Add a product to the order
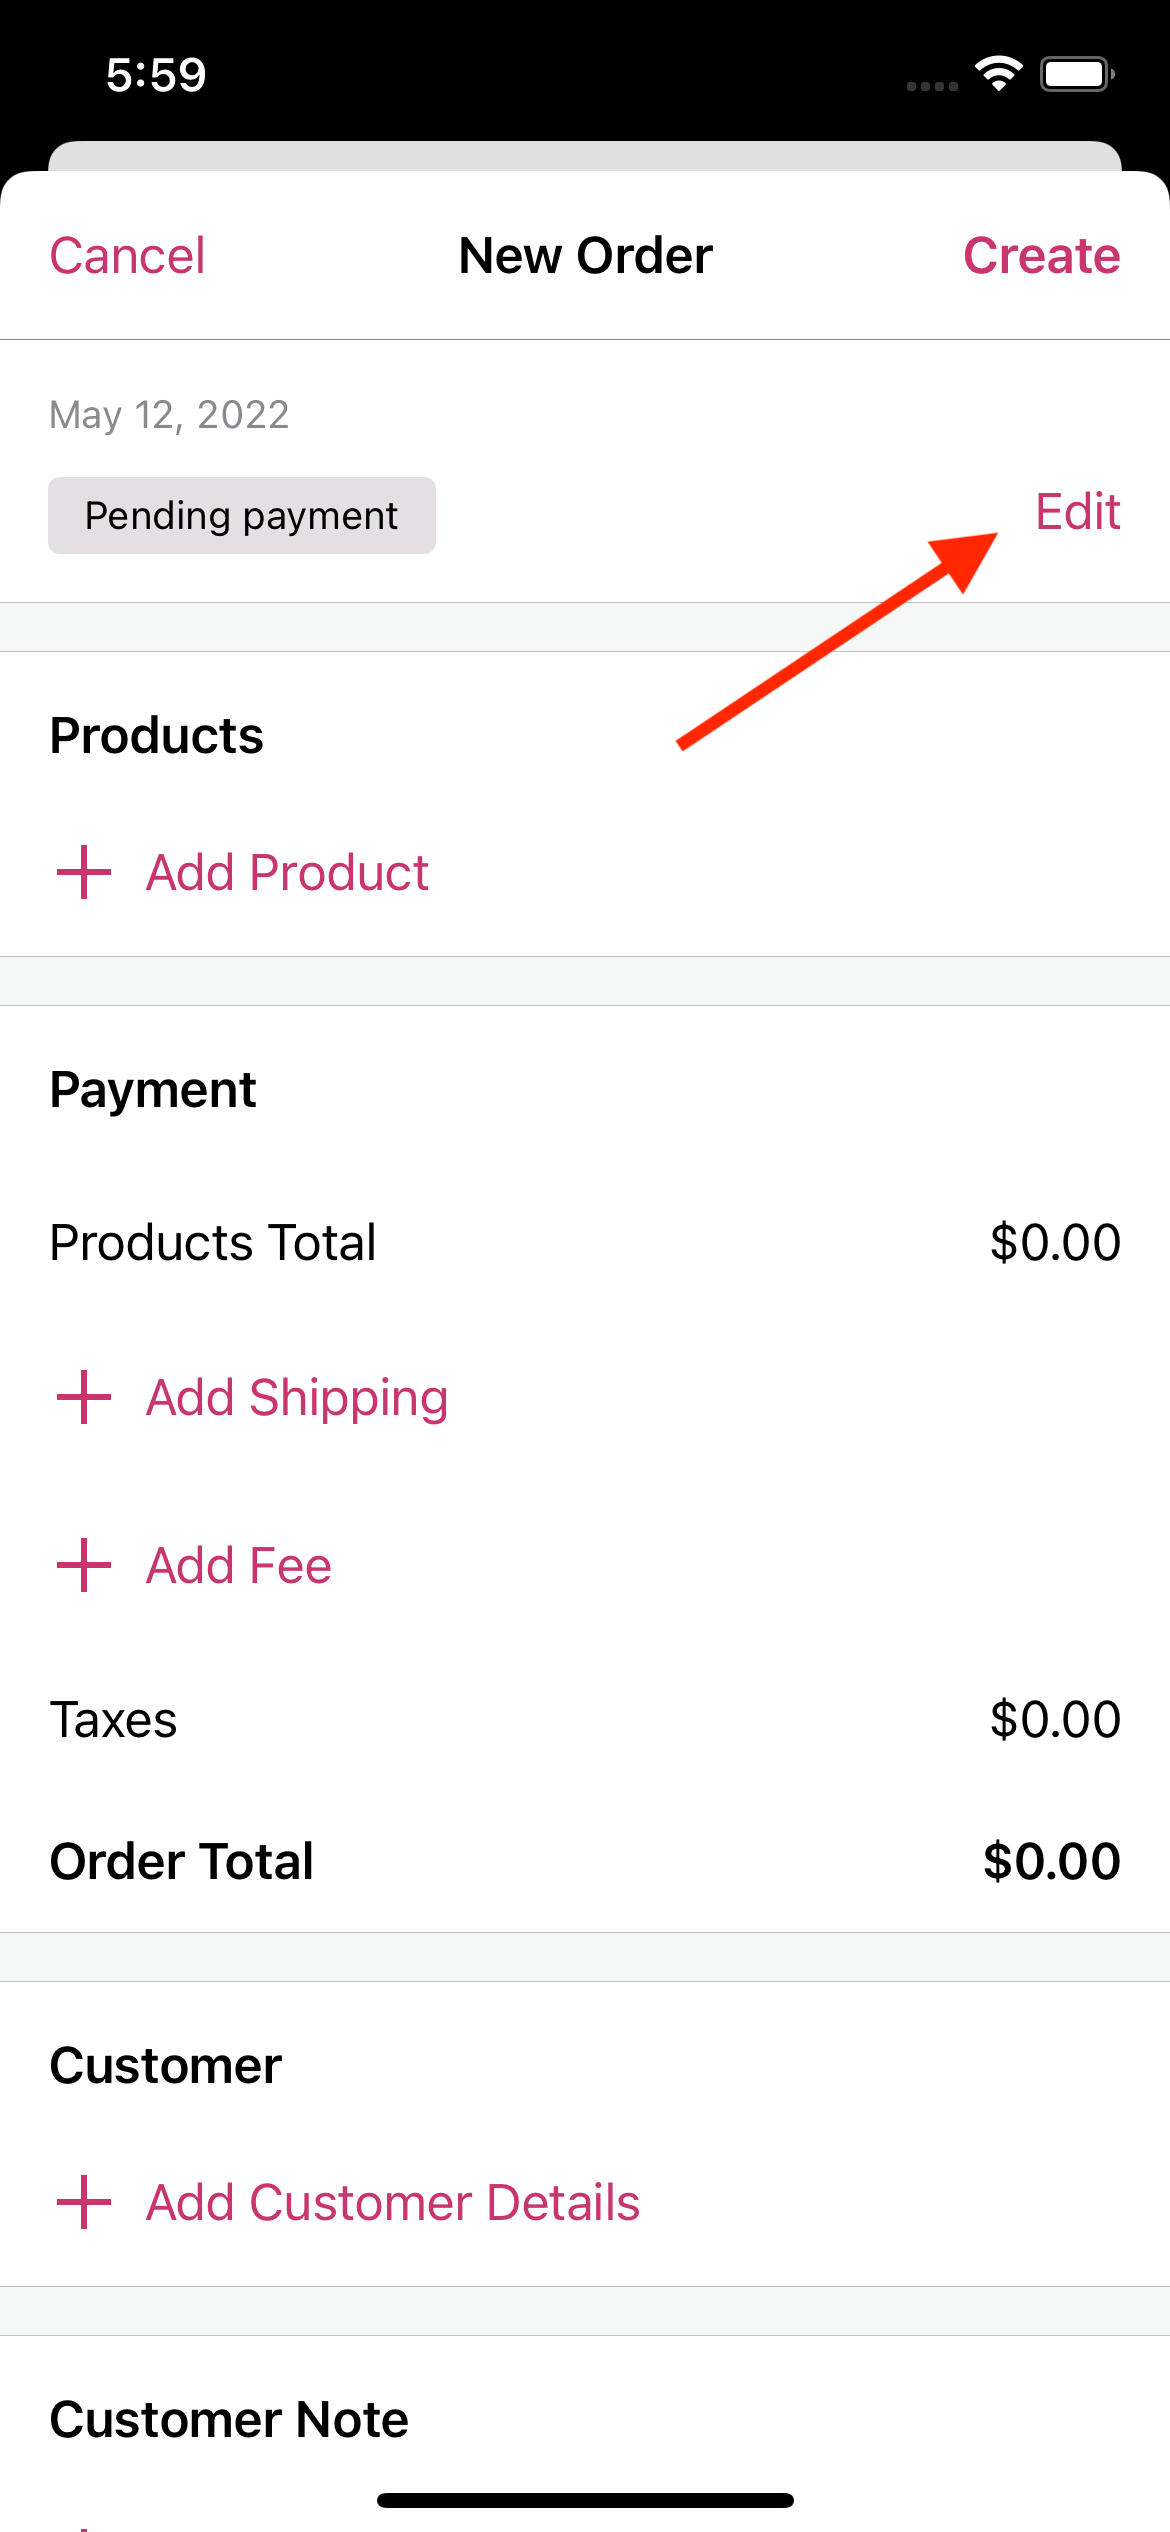 (286, 872)
